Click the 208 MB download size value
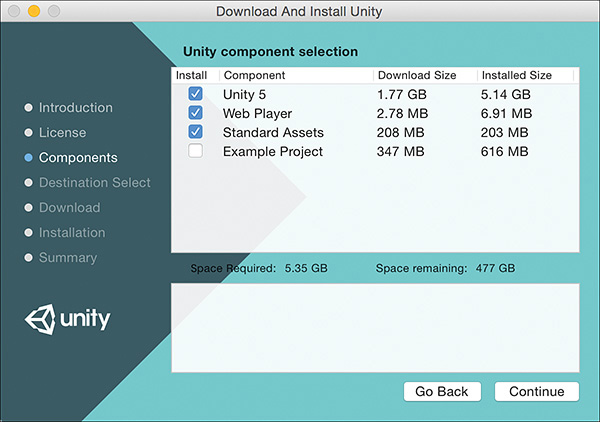The image size is (600, 422). (400, 132)
